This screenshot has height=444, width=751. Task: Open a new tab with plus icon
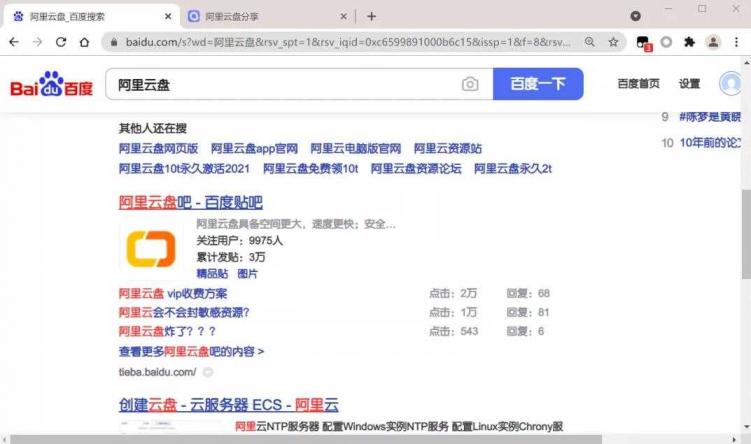(371, 16)
